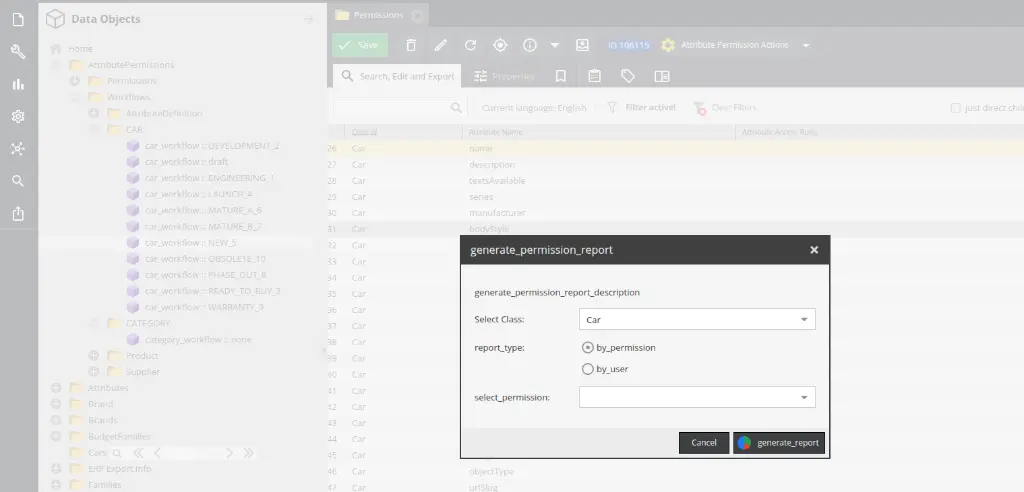The image size is (1024, 492).
Task: Click the search magnifier in grid filter field
Action: coord(456,108)
